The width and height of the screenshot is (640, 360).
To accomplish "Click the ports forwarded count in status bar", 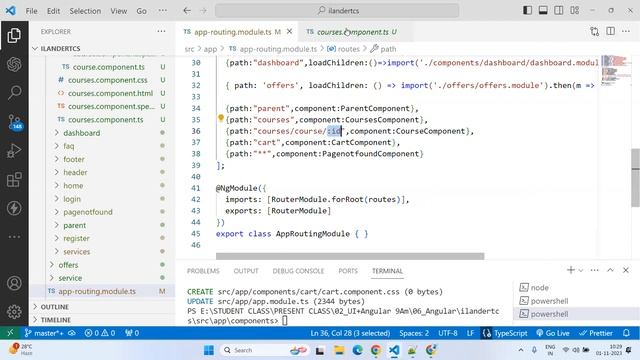I will point(132,333).
